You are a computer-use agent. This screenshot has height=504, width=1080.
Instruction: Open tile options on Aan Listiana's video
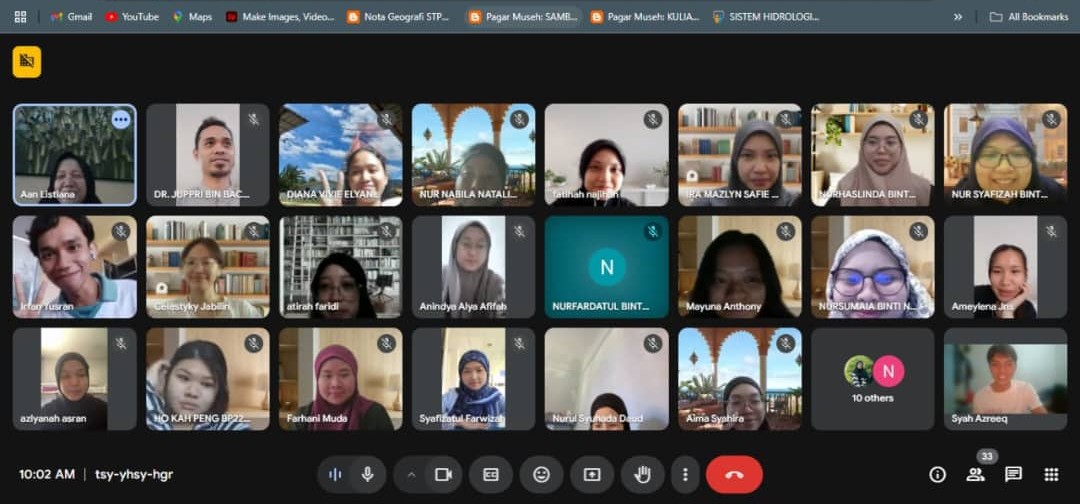pyautogui.click(x=121, y=119)
